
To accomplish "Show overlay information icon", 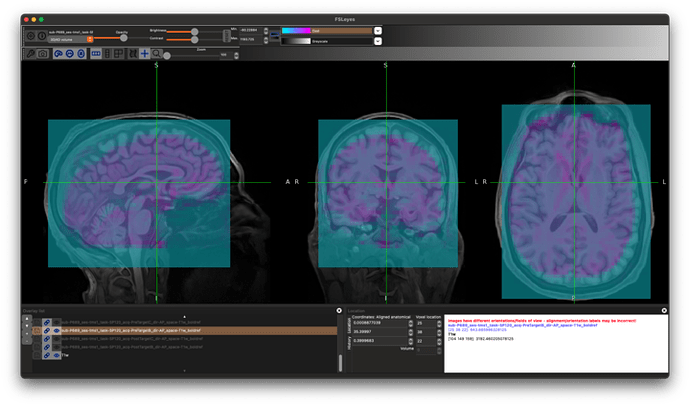I will (43, 36).
